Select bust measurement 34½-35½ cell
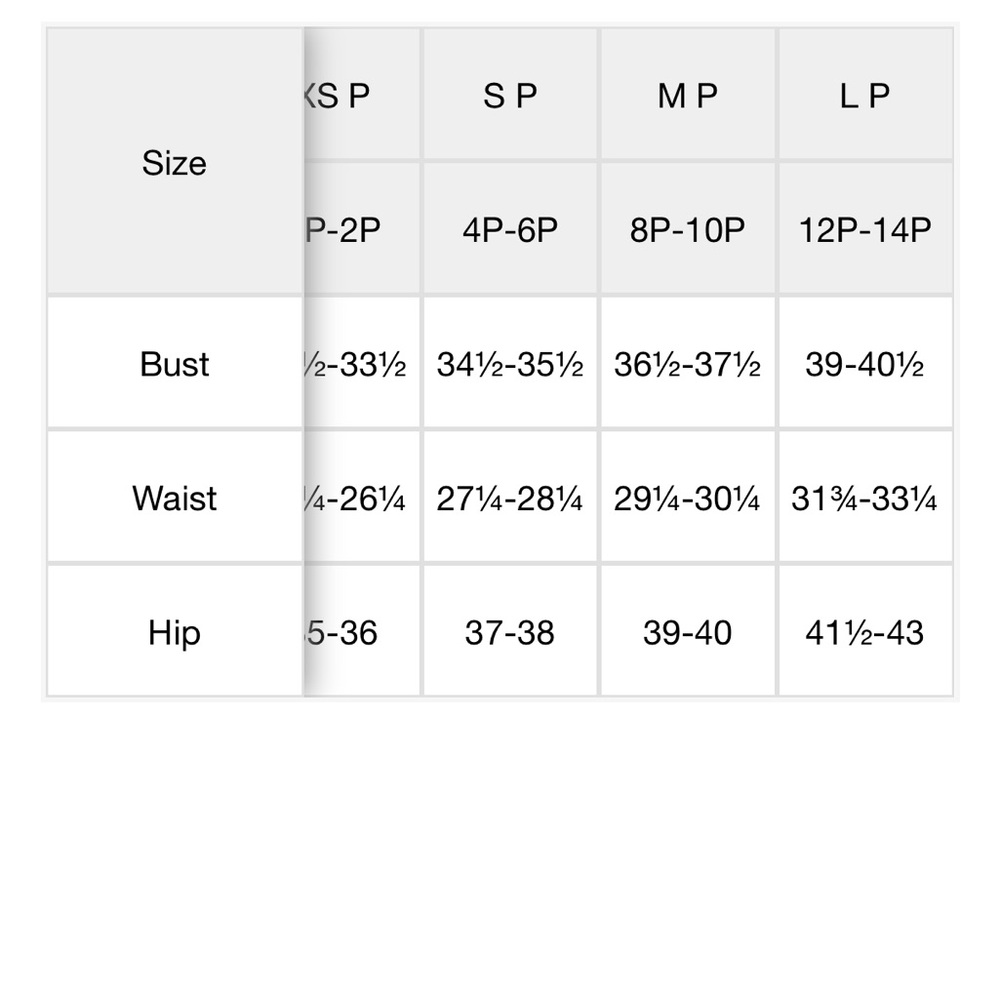 point(510,364)
